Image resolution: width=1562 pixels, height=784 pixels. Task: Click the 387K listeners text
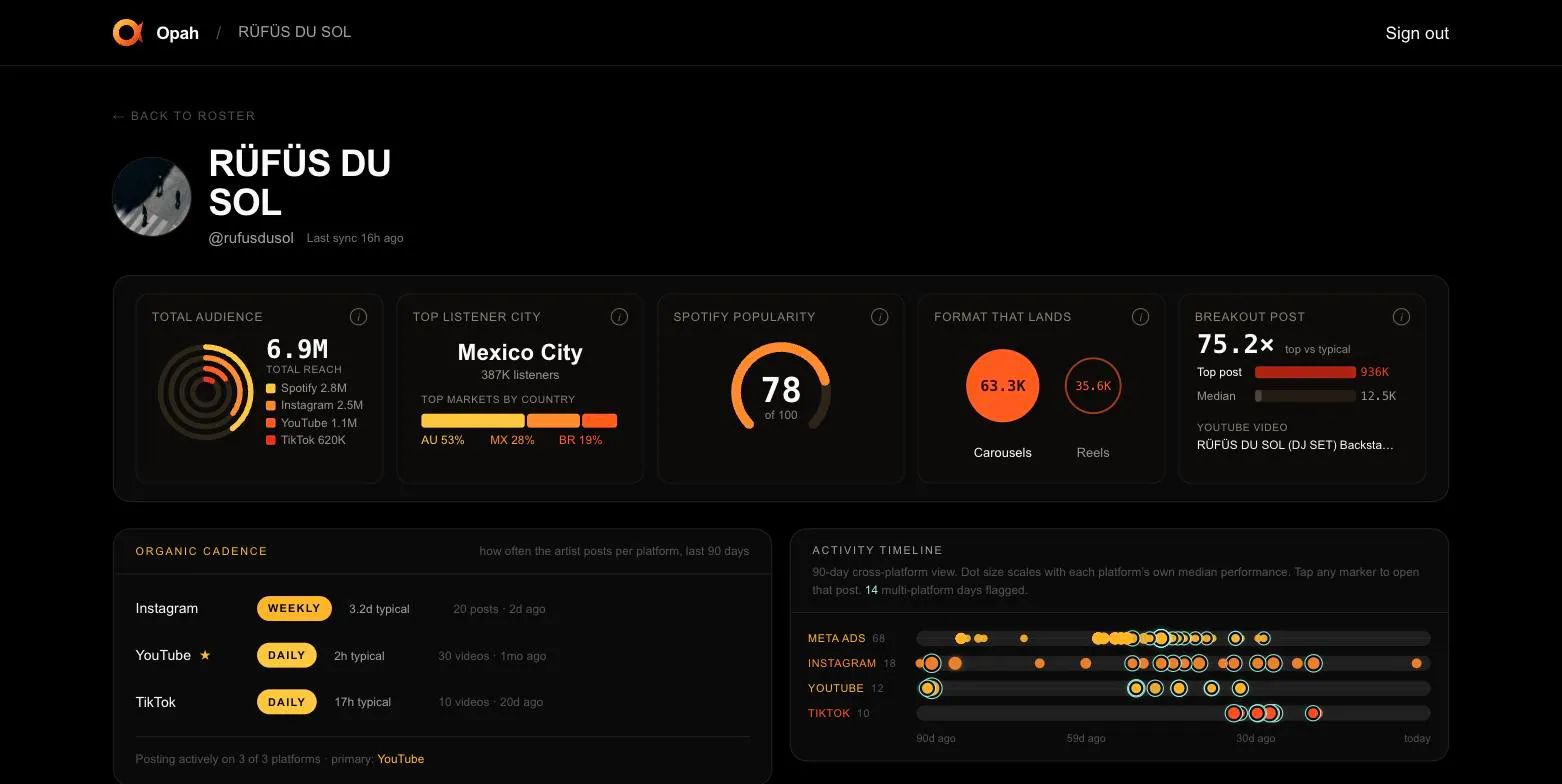(x=520, y=375)
